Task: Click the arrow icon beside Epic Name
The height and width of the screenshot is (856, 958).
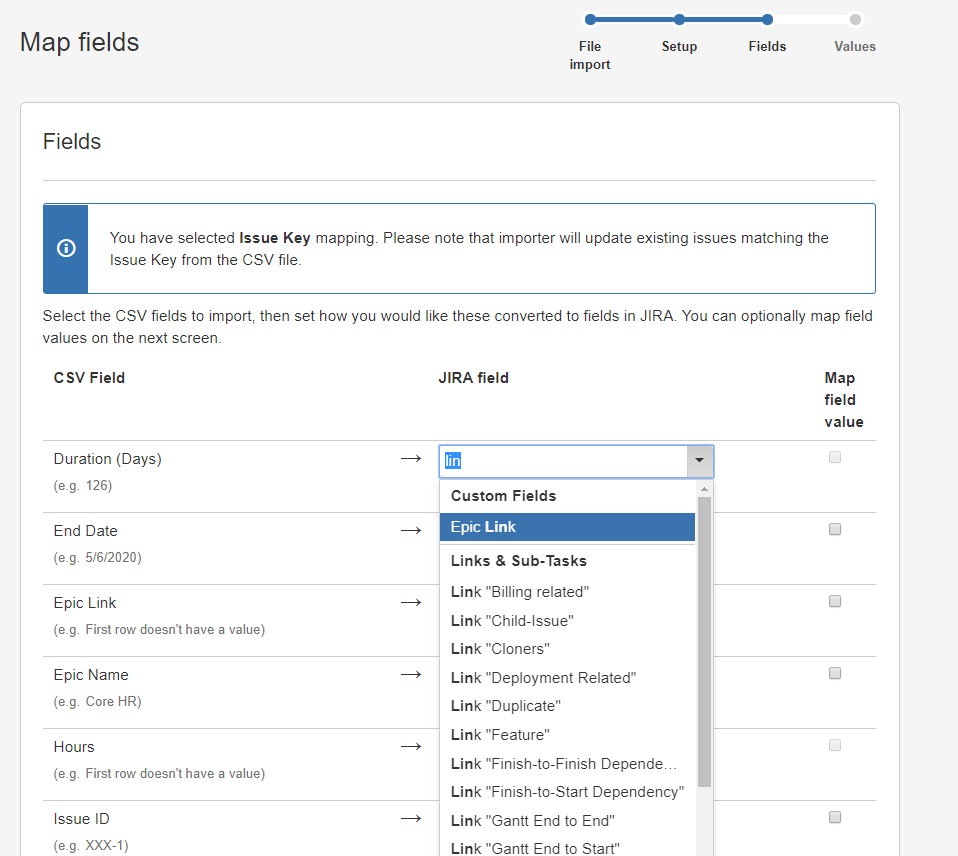Action: point(411,675)
